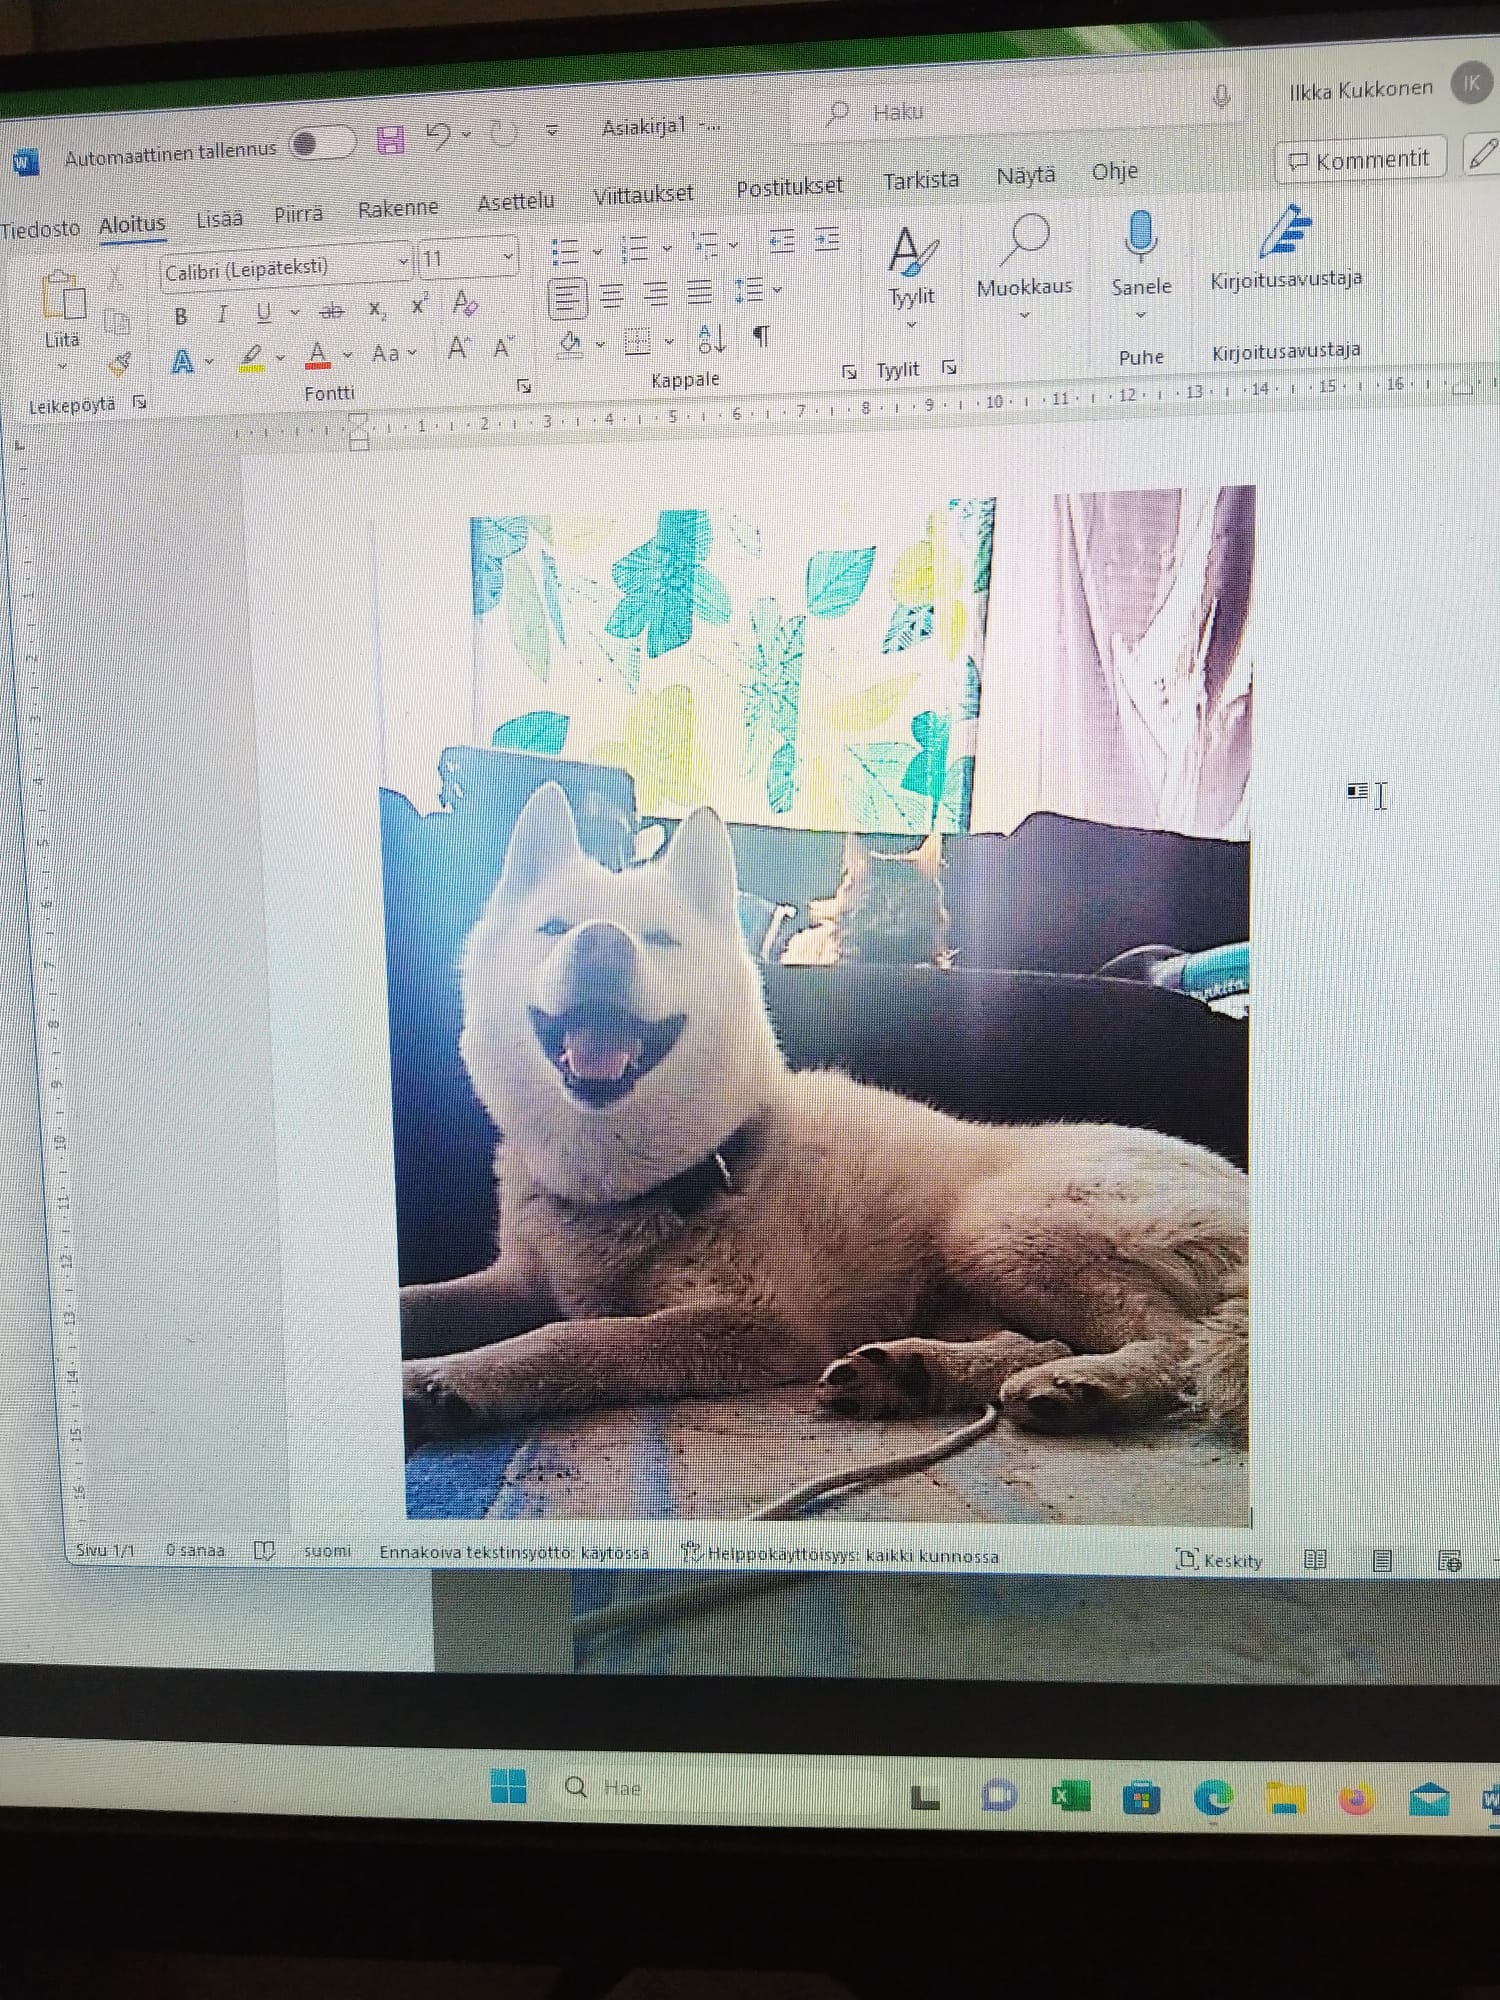This screenshot has height=2000, width=1500.
Task: Click the Multilevel List icon
Action: 706,244
